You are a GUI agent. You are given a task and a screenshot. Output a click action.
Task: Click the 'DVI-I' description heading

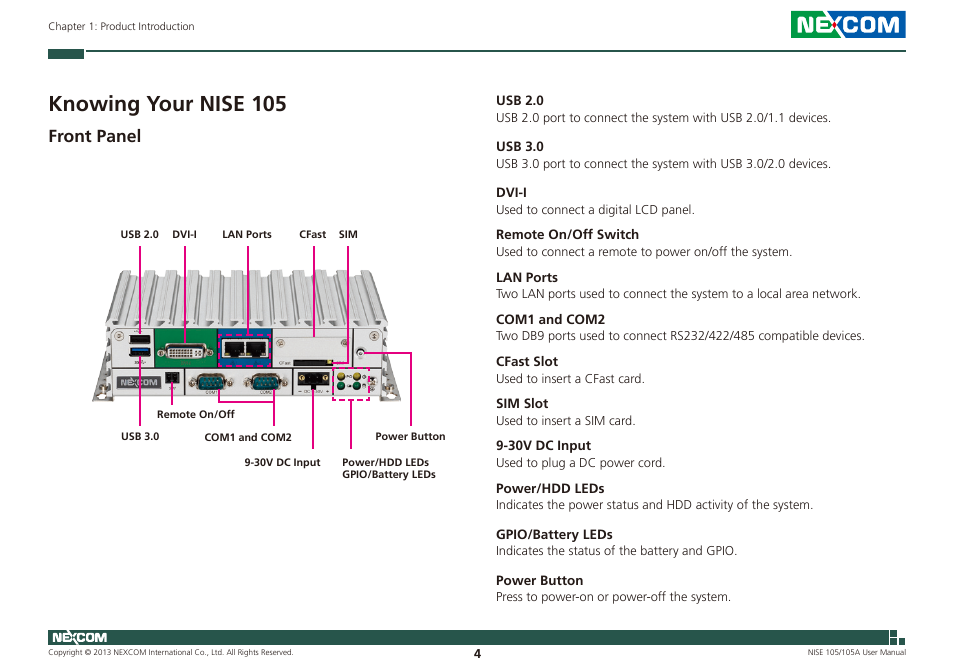click(x=511, y=193)
